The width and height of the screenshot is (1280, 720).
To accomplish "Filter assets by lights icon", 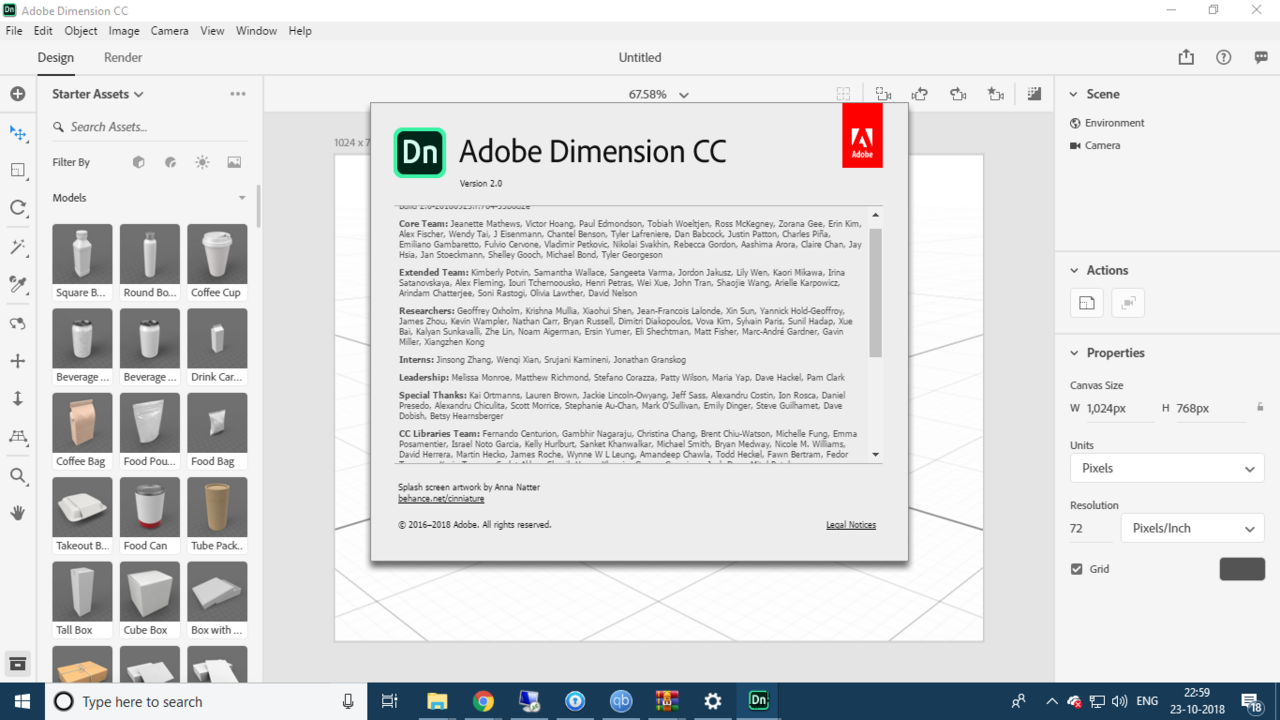I will [x=202, y=162].
